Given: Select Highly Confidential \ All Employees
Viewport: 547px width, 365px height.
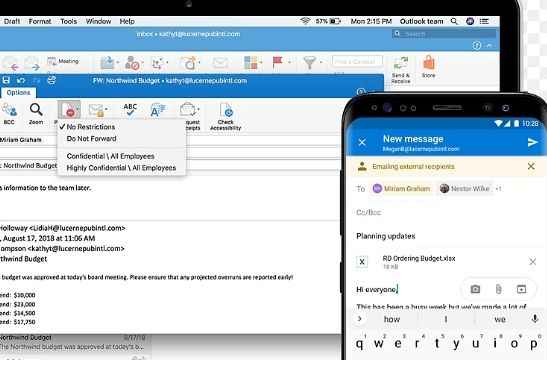Looking at the screenshot, I should click(x=121, y=168).
